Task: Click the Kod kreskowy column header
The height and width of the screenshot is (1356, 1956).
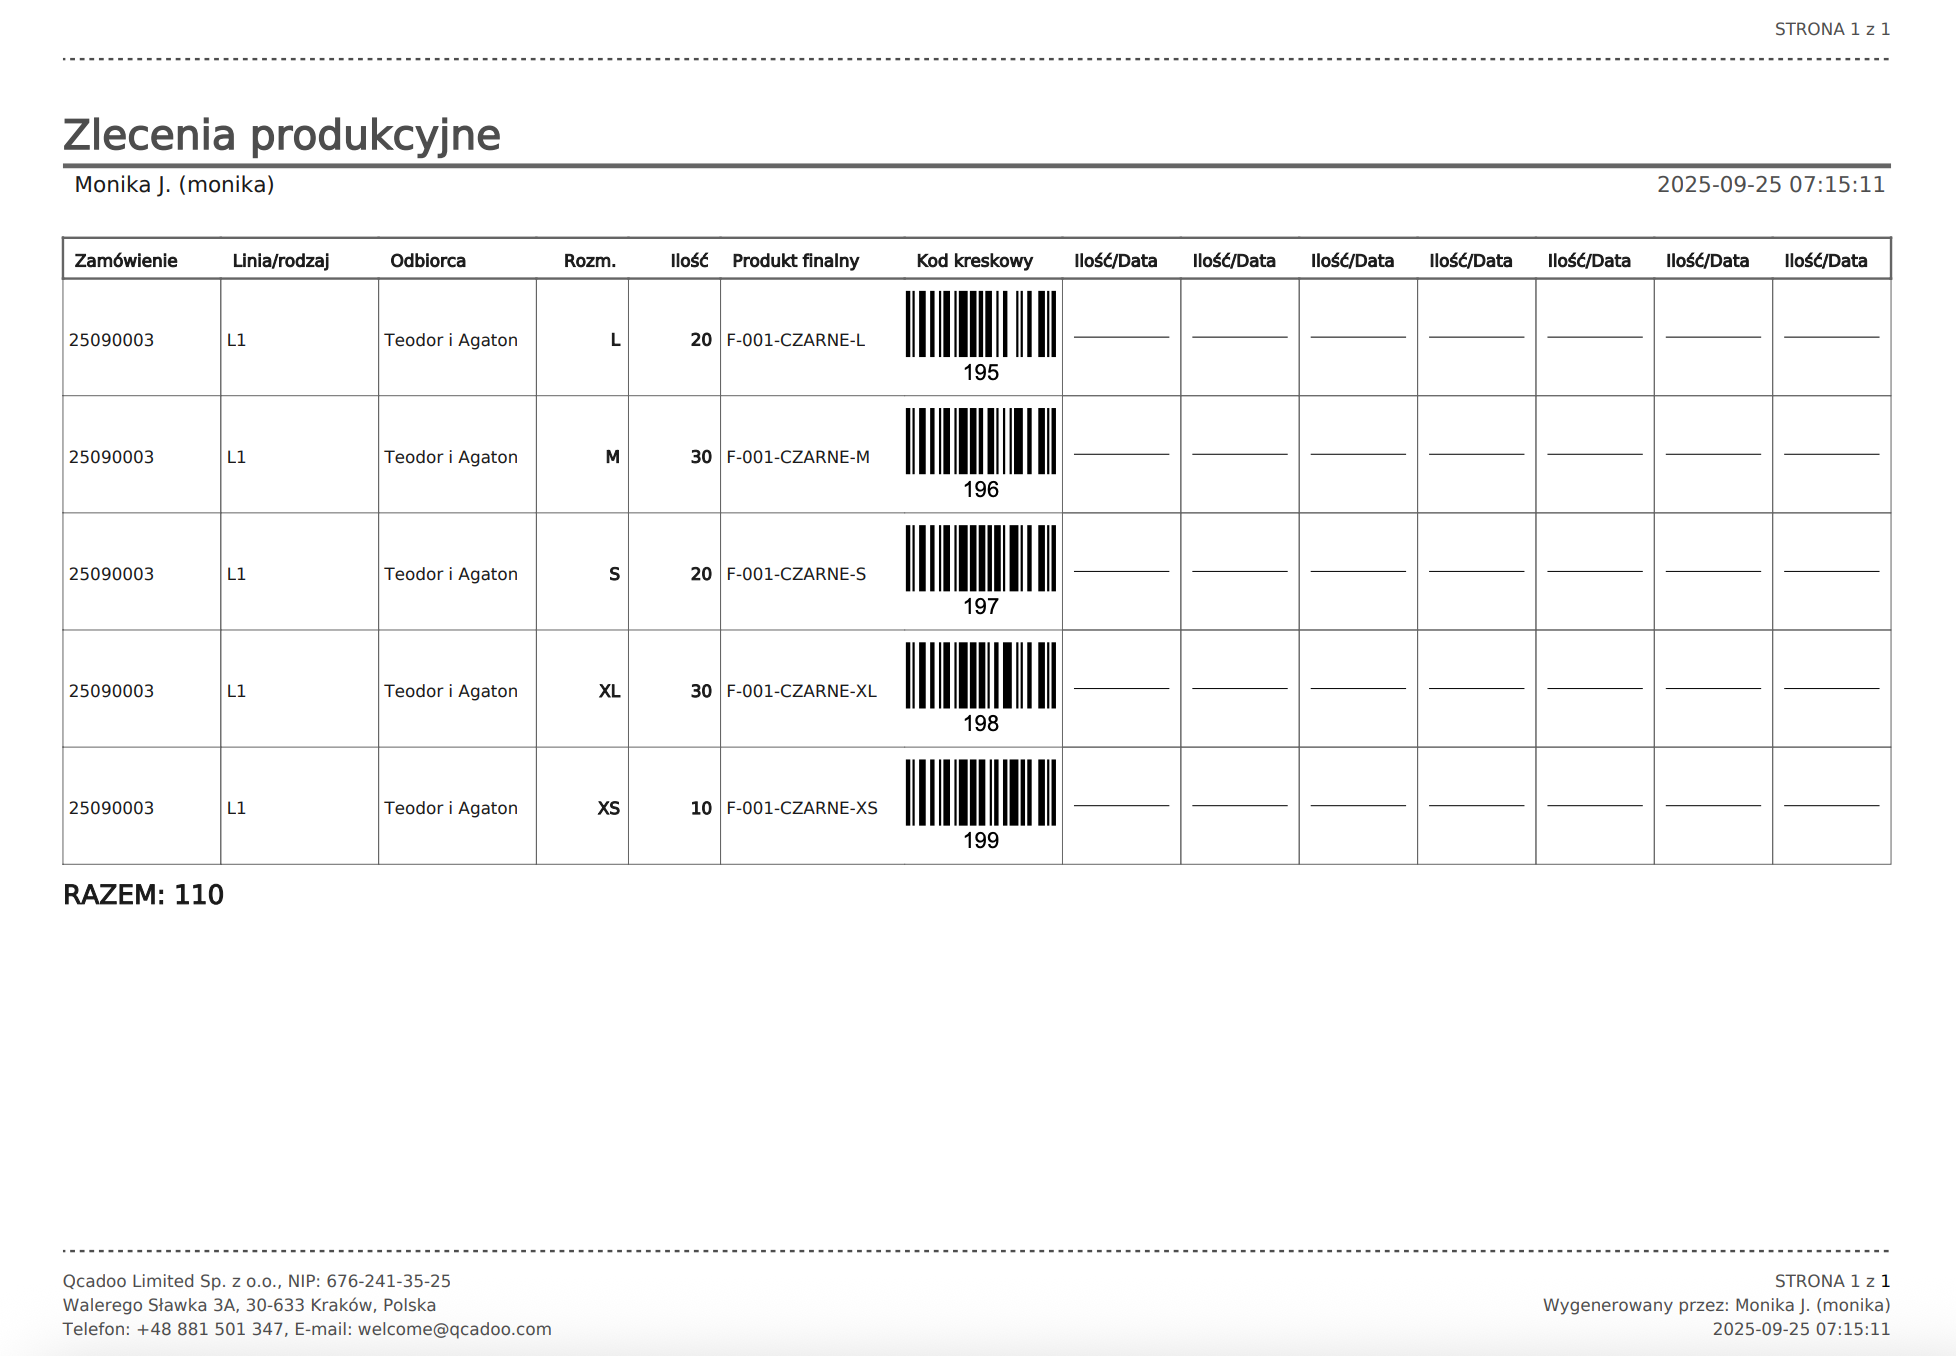Action: click(x=974, y=261)
